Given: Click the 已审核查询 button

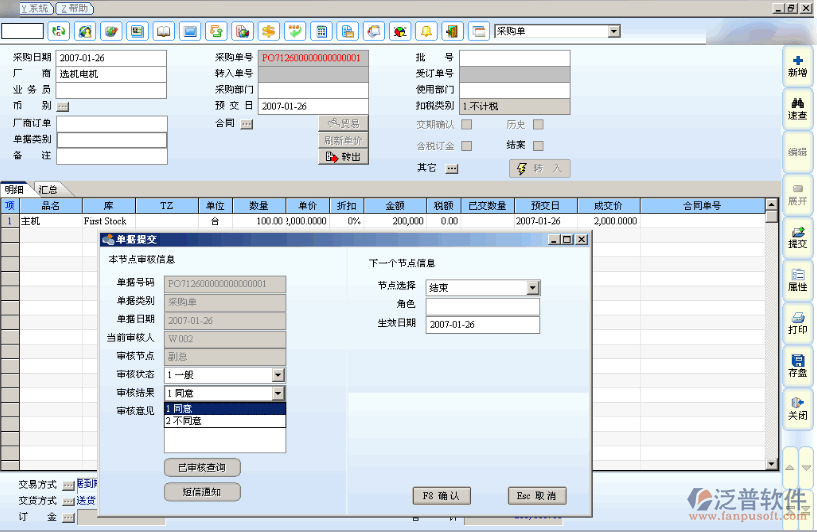Looking at the screenshot, I should [202, 468].
